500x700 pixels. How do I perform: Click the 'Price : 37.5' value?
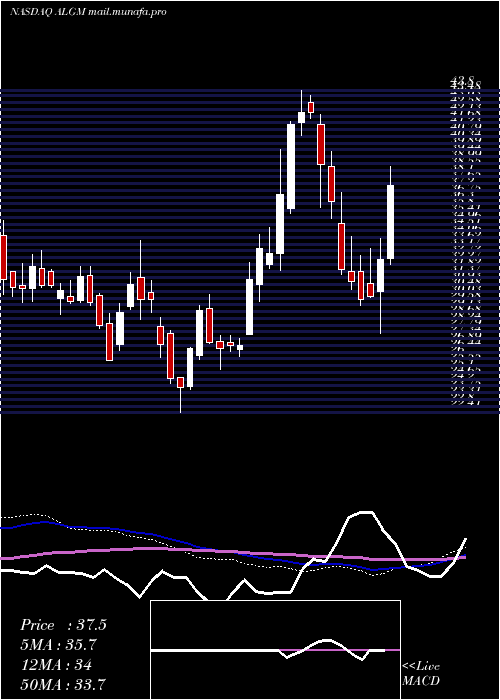tap(63, 625)
